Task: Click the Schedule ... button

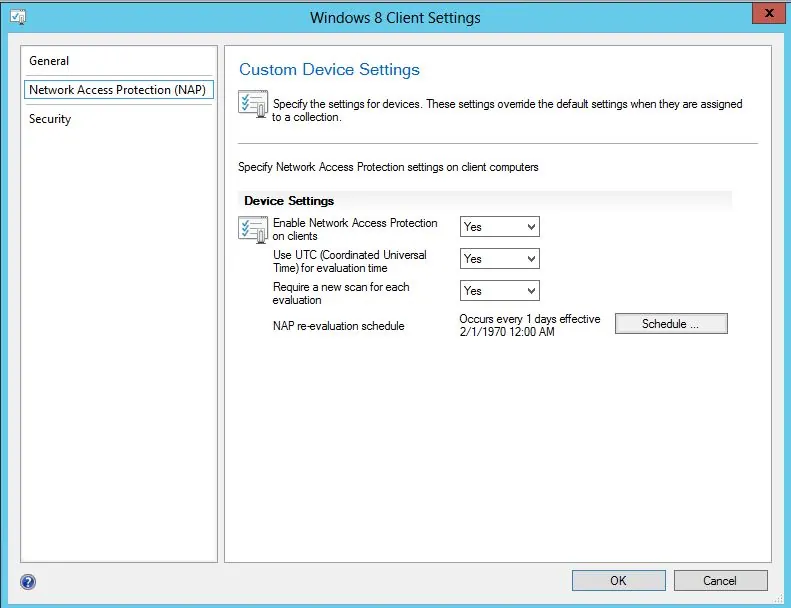Action: point(671,323)
